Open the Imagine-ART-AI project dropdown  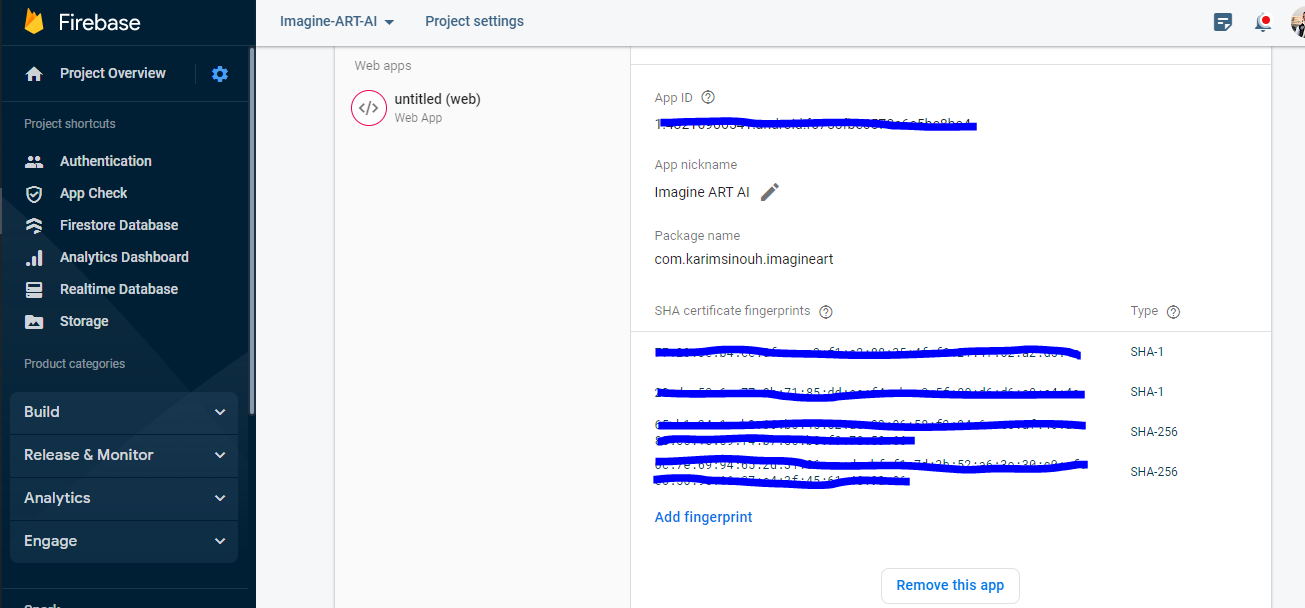(x=337, y=22)
